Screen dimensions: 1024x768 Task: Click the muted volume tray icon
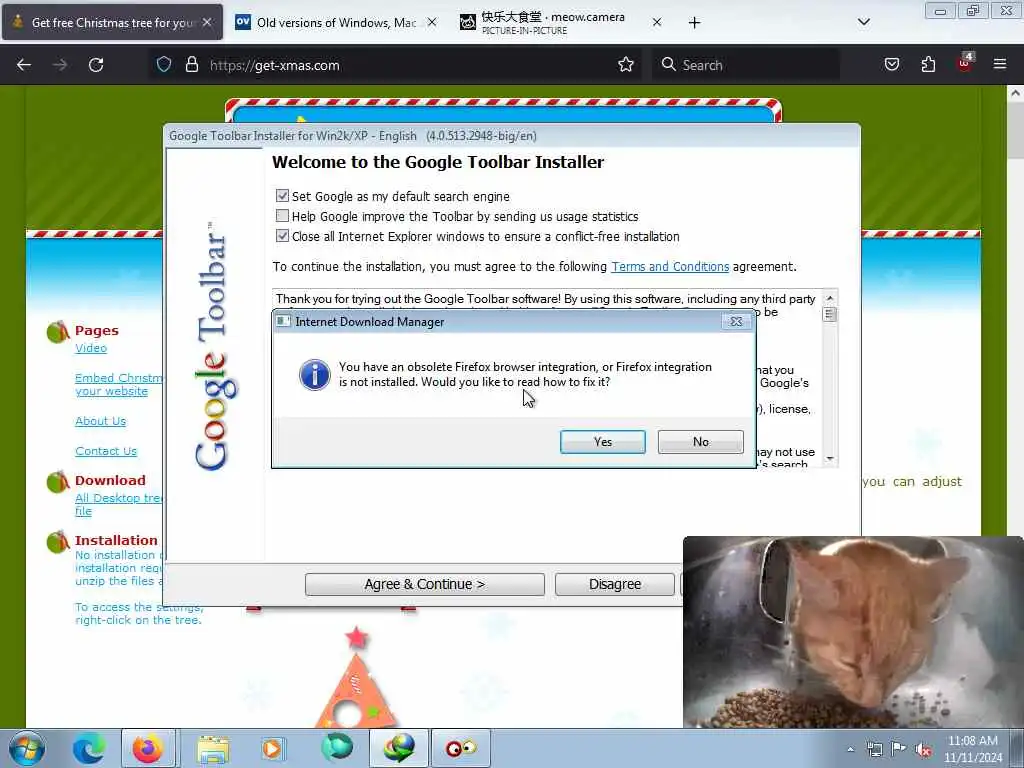pyautogui.click(x=923, y=749)
